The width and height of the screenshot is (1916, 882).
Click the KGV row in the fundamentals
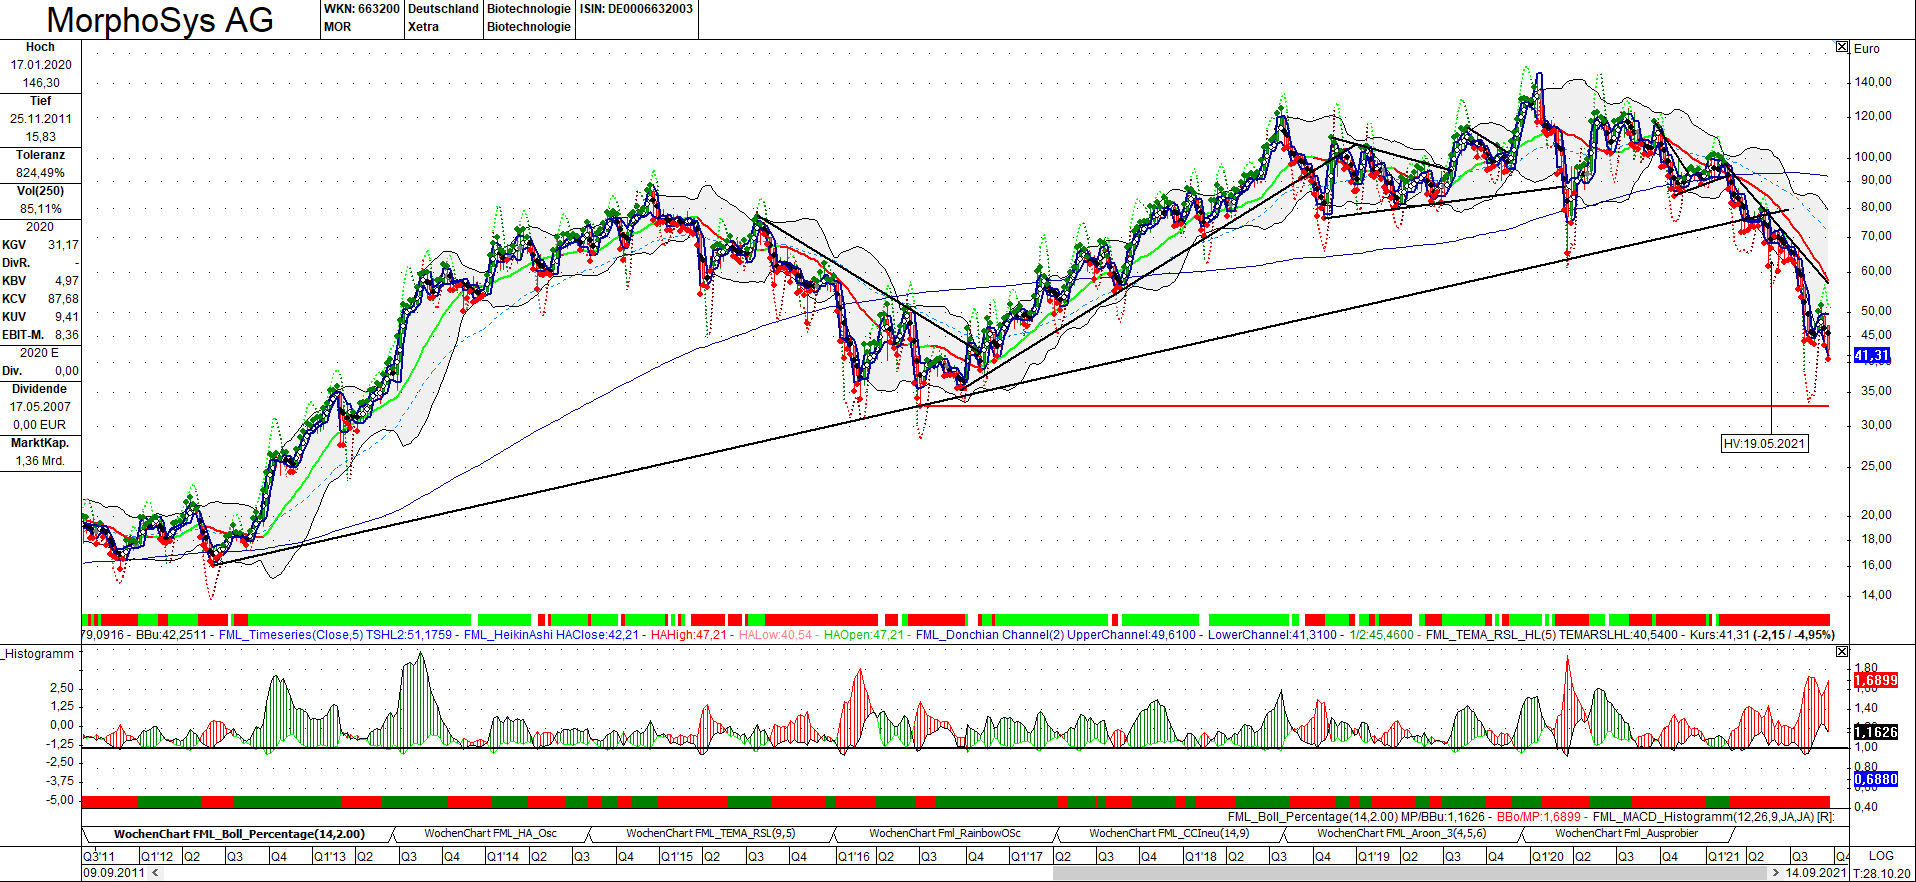[x=40, y=245]
